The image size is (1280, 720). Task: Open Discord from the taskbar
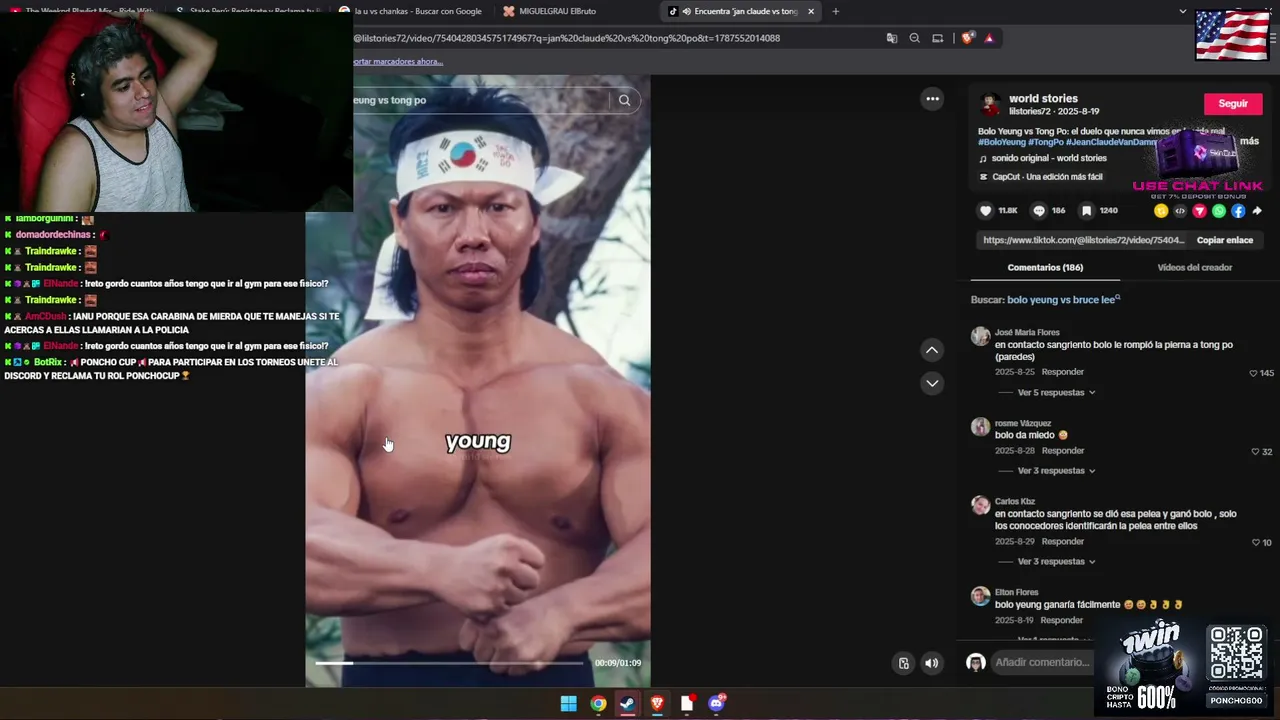(716, 704)
